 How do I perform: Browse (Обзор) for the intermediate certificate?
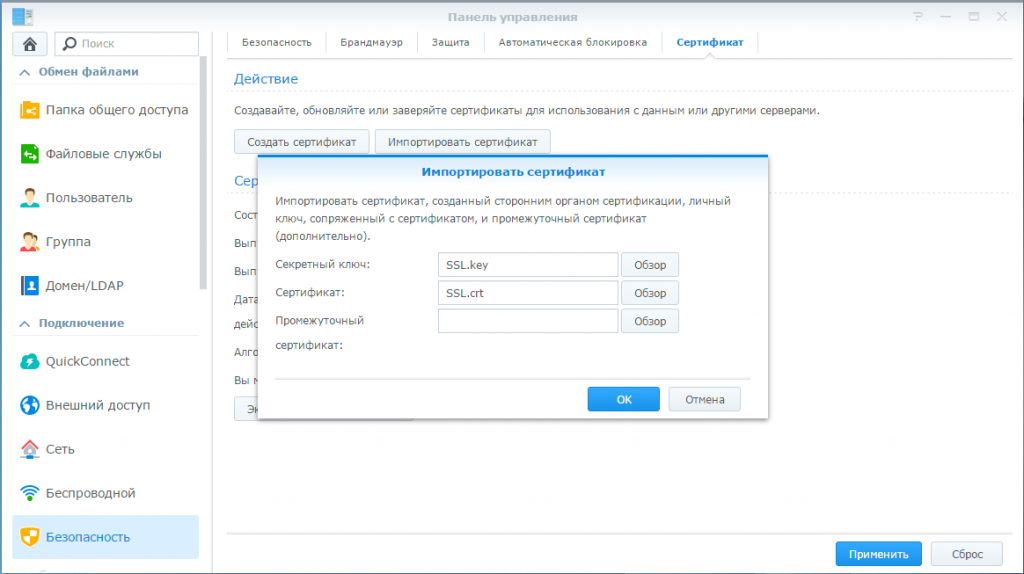click(x=649, y=321)
